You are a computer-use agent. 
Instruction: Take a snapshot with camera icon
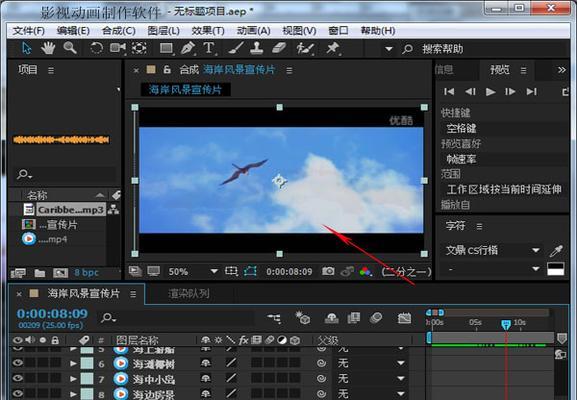pos(328,272)
